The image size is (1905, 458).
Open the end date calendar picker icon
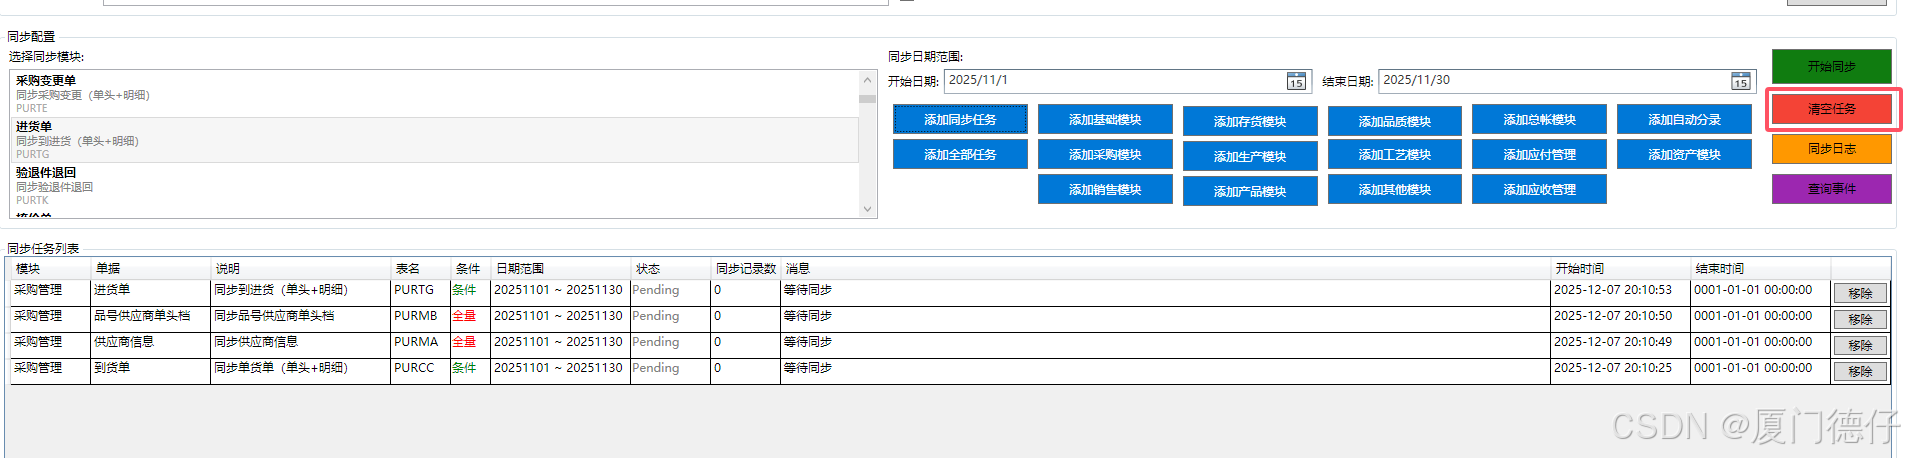click(1741, 81)
